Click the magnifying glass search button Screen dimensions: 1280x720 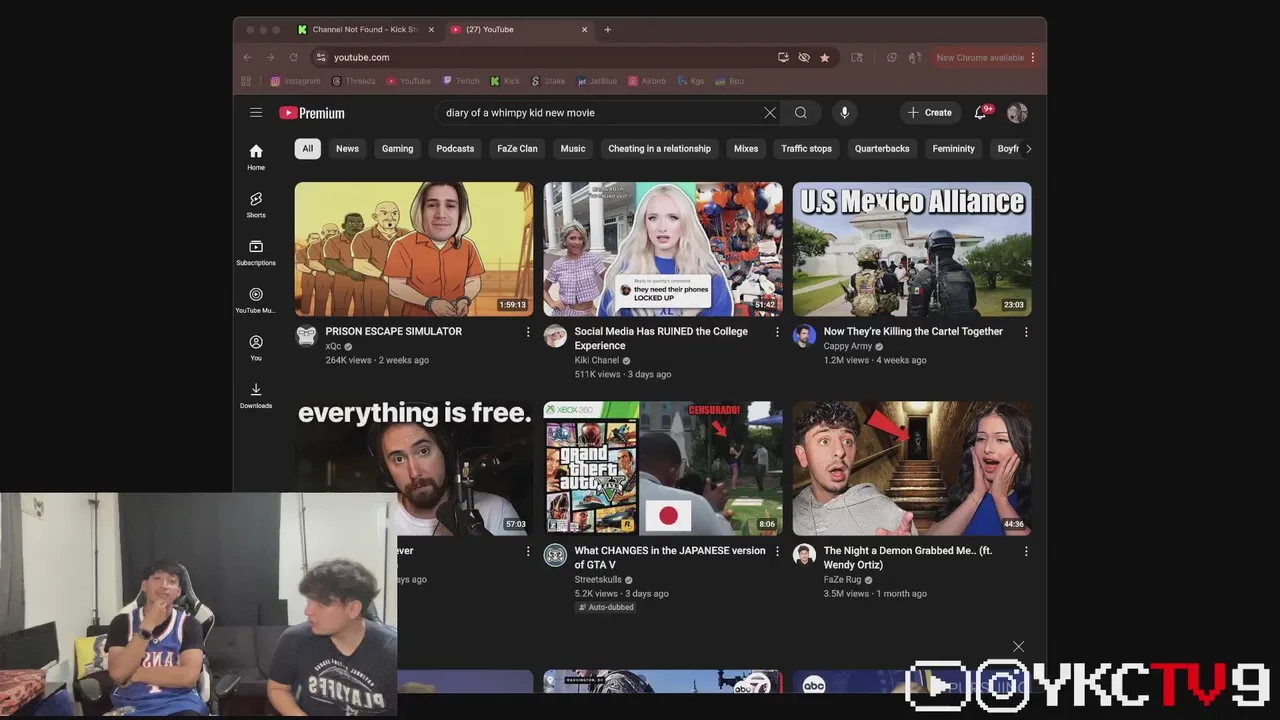(801, 113)
